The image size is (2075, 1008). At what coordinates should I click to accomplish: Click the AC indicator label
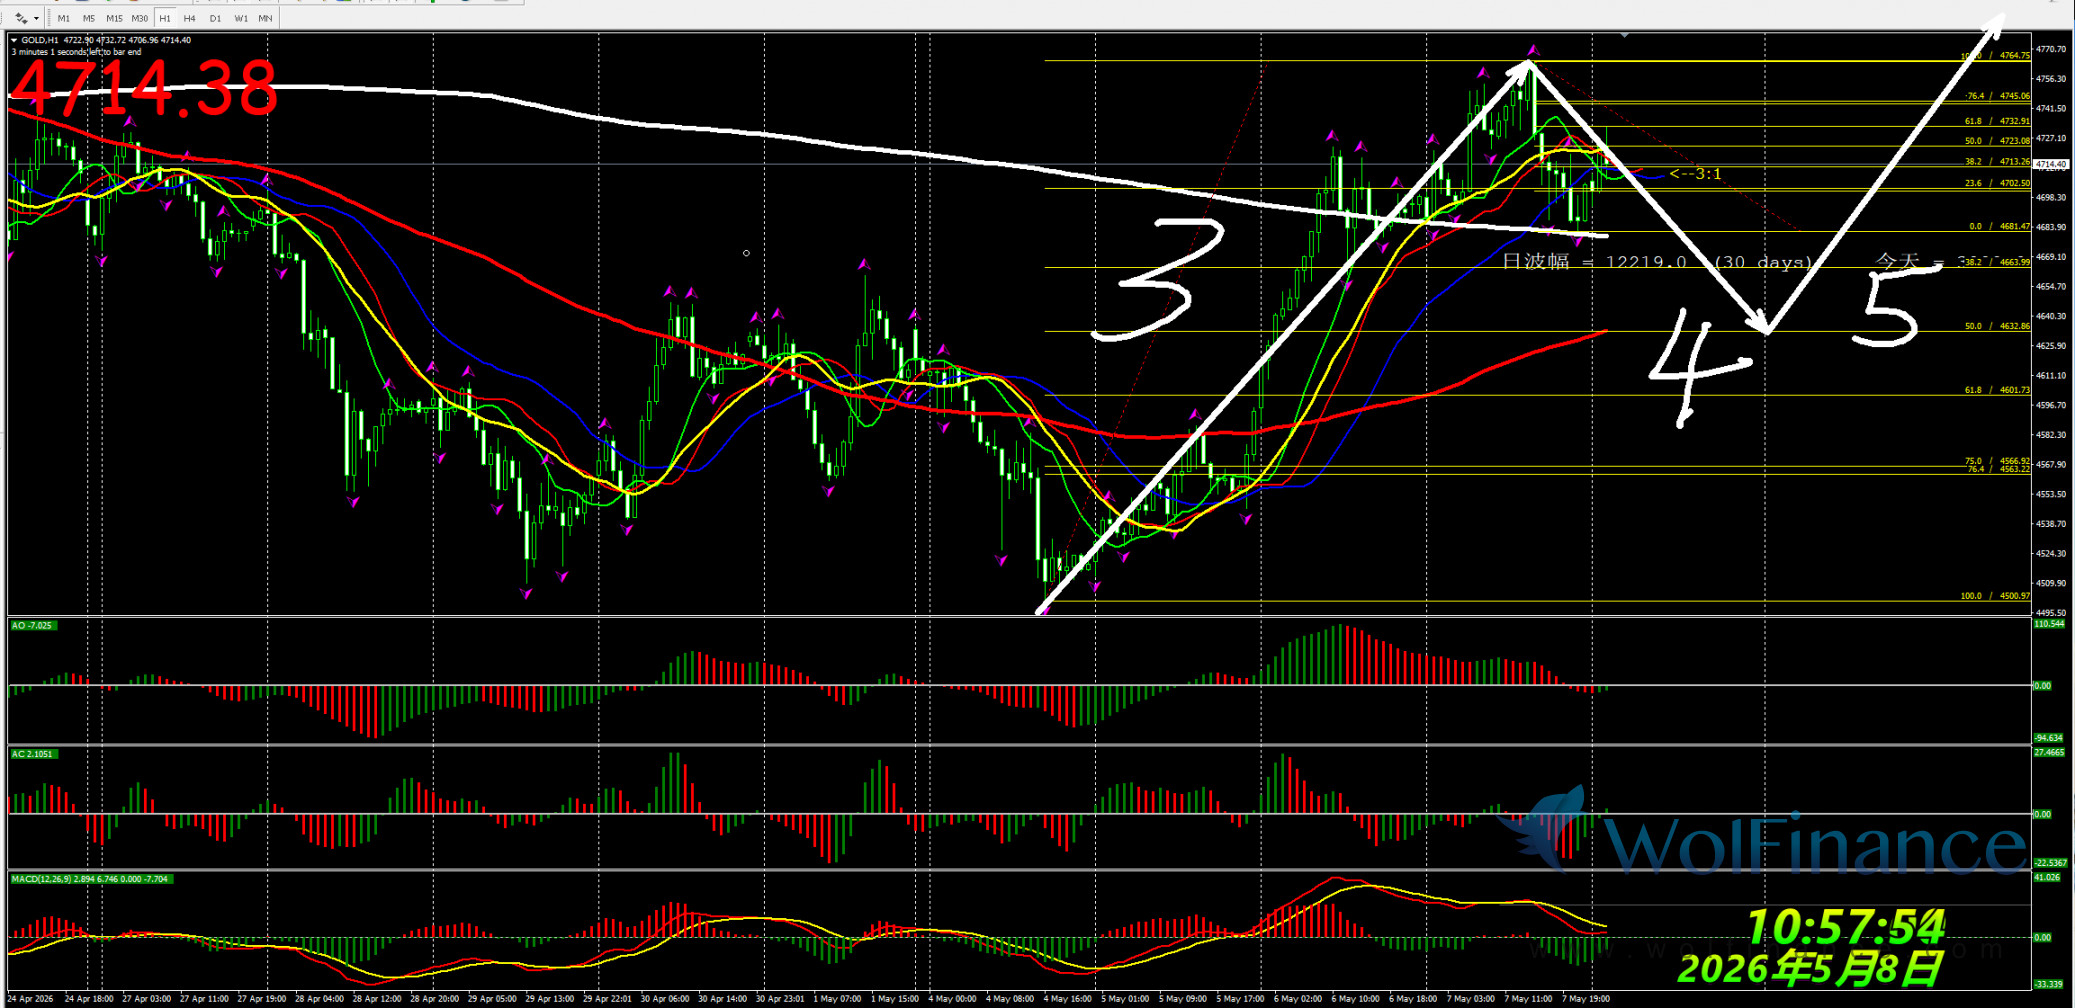click(x=32, y=754)
